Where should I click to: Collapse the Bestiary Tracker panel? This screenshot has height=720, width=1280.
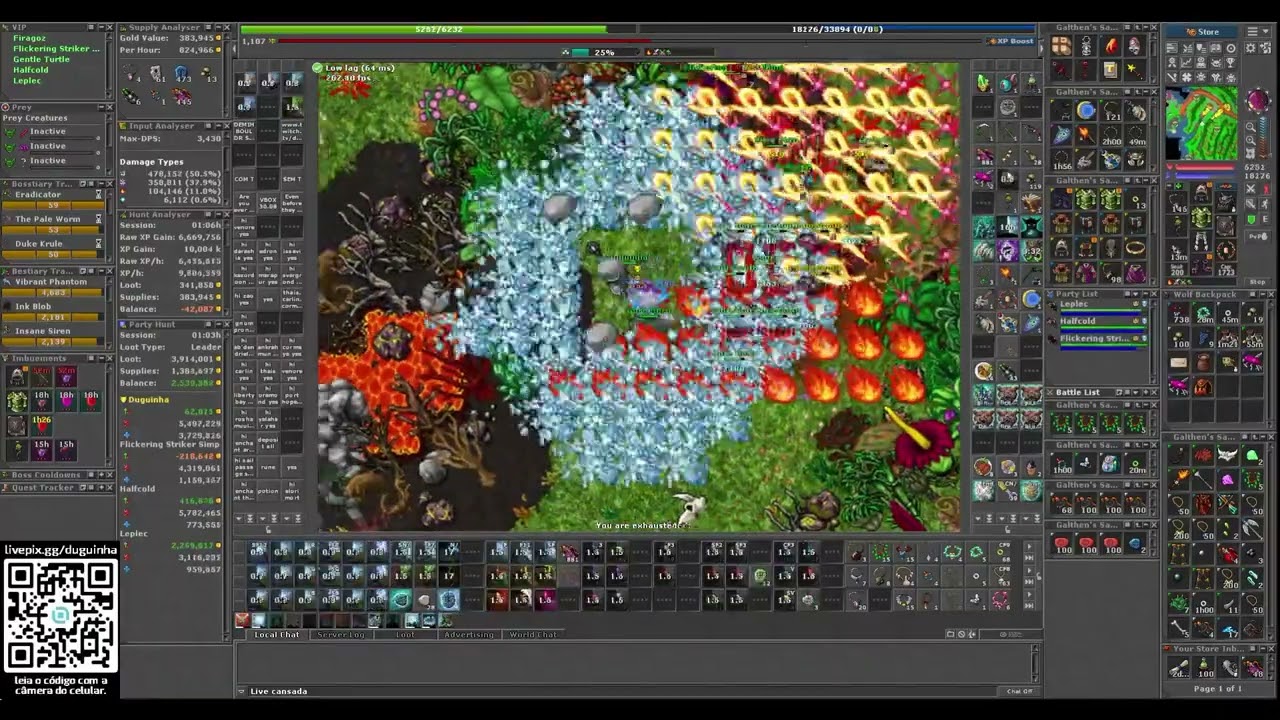tap(101, 271)
